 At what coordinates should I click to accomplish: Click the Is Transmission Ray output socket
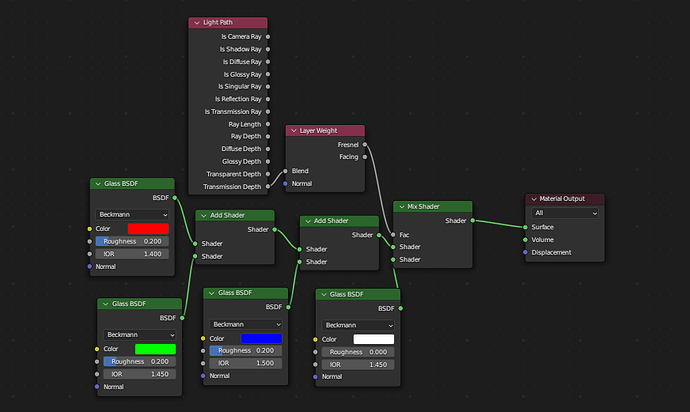click(x=268, y=112)
